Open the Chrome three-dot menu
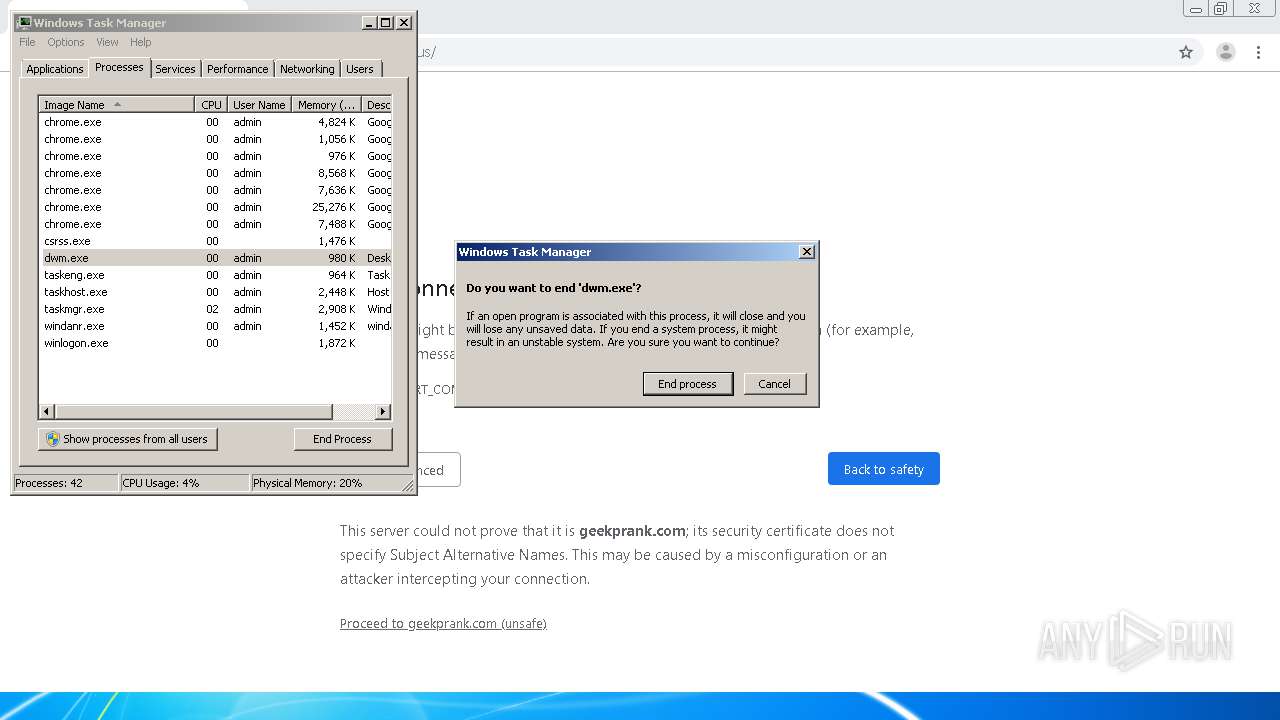The width and height of the screenshot is (1280, 720). tap(1258, 52)
